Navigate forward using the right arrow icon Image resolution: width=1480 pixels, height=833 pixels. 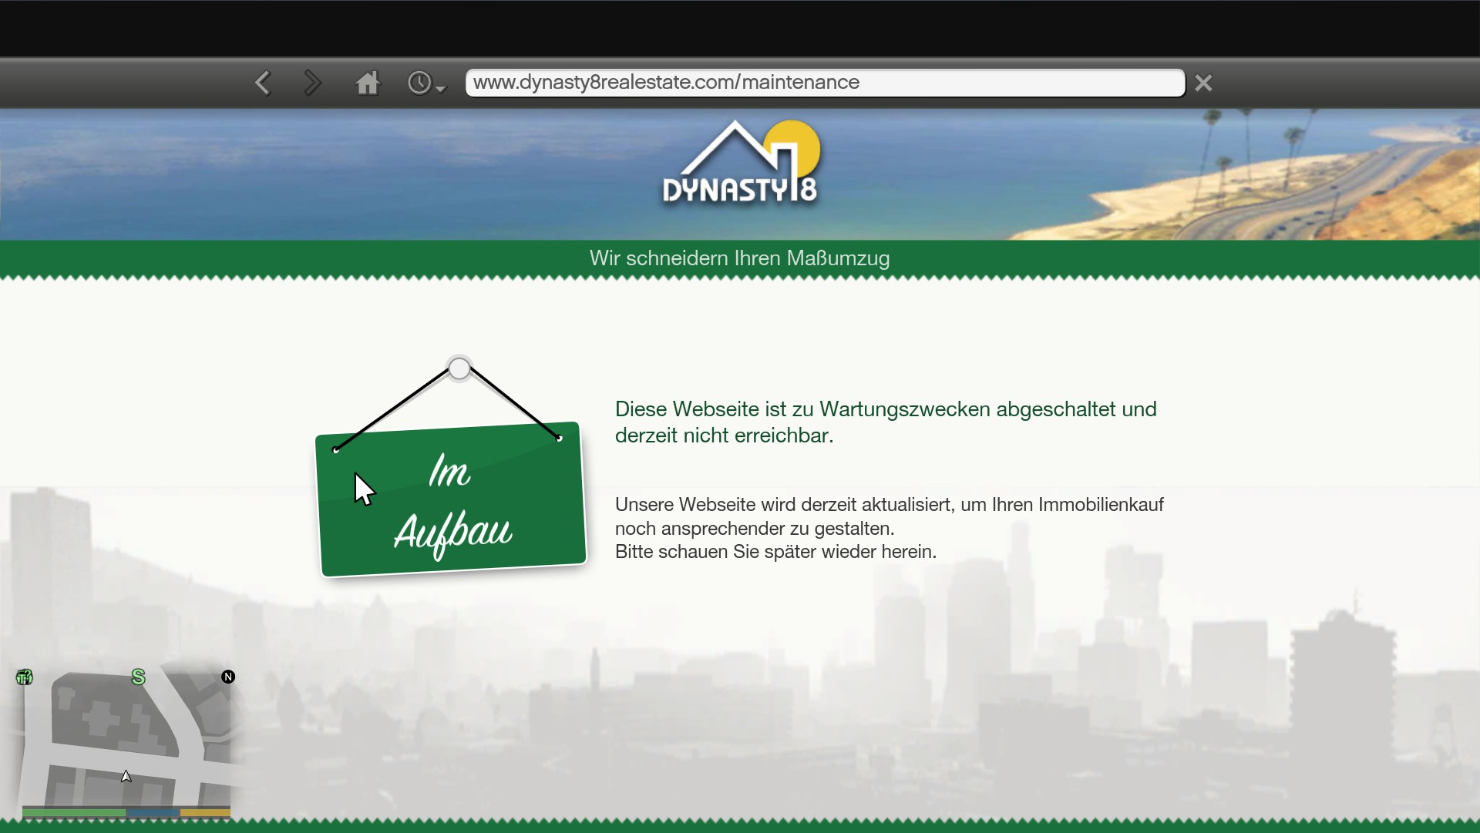tap(312, 82)
